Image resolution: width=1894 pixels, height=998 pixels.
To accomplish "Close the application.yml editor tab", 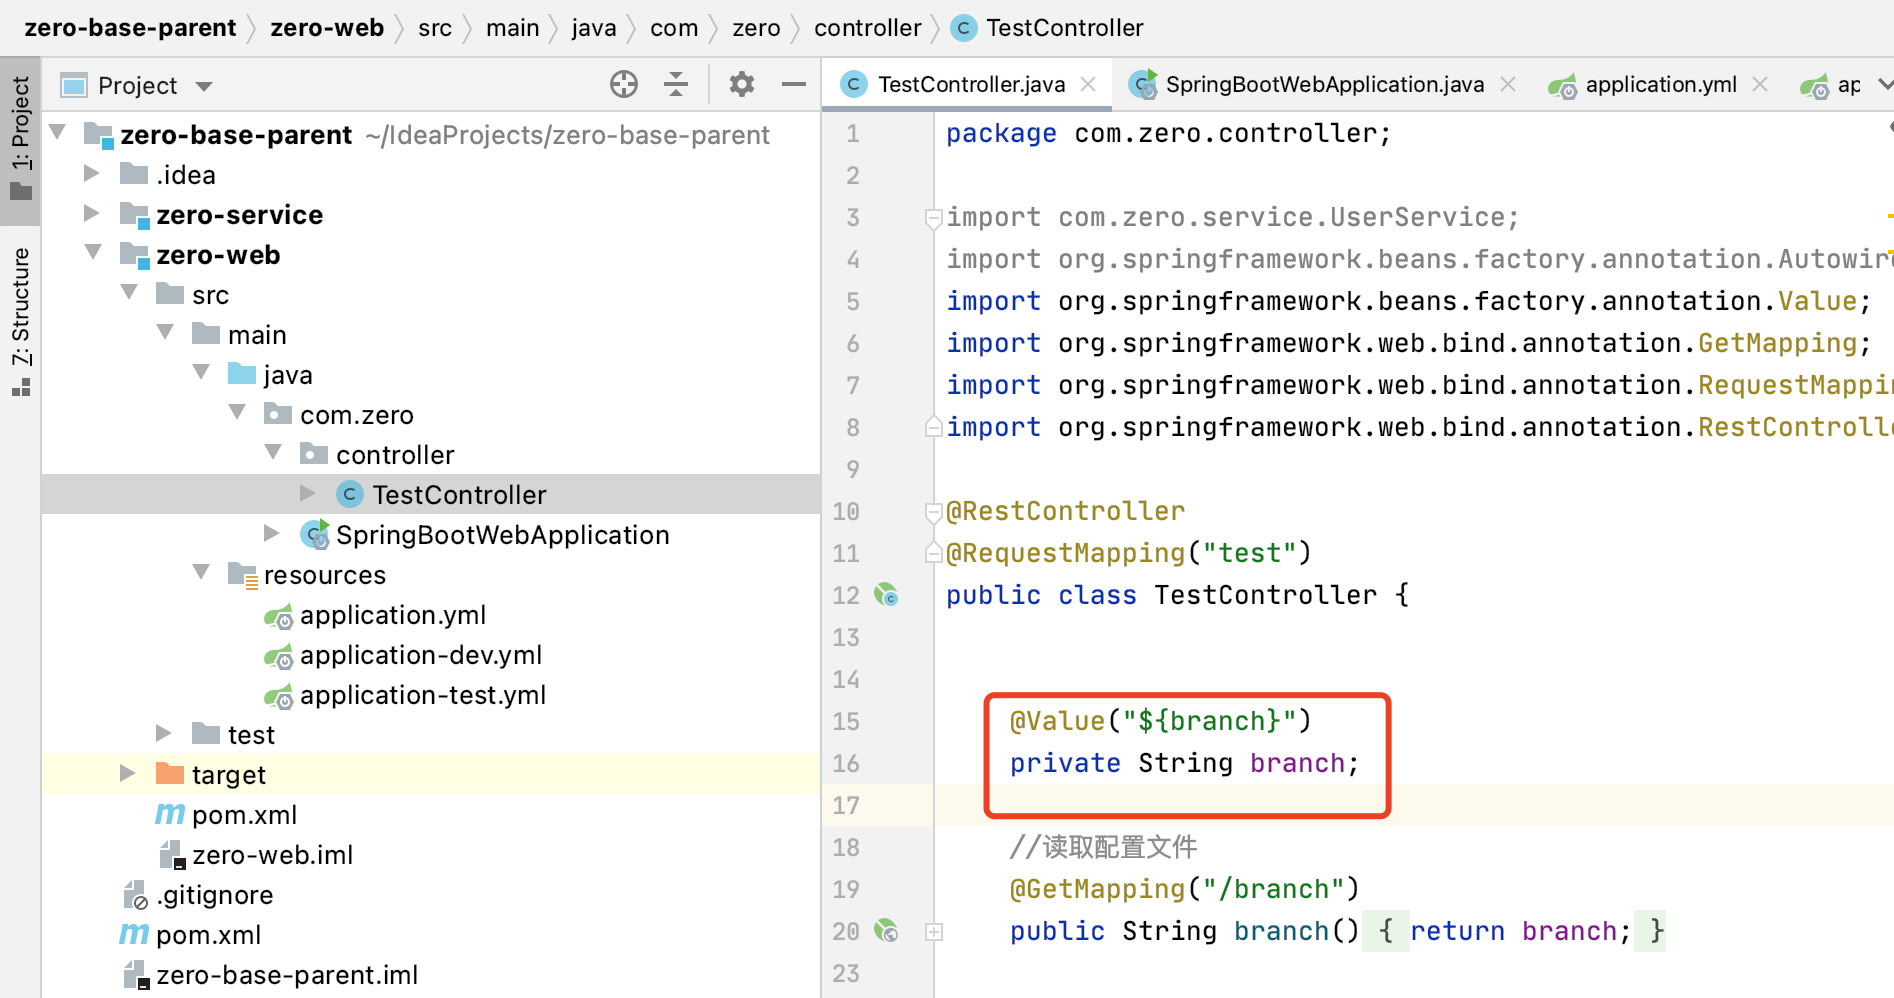I will point(1760,85).
